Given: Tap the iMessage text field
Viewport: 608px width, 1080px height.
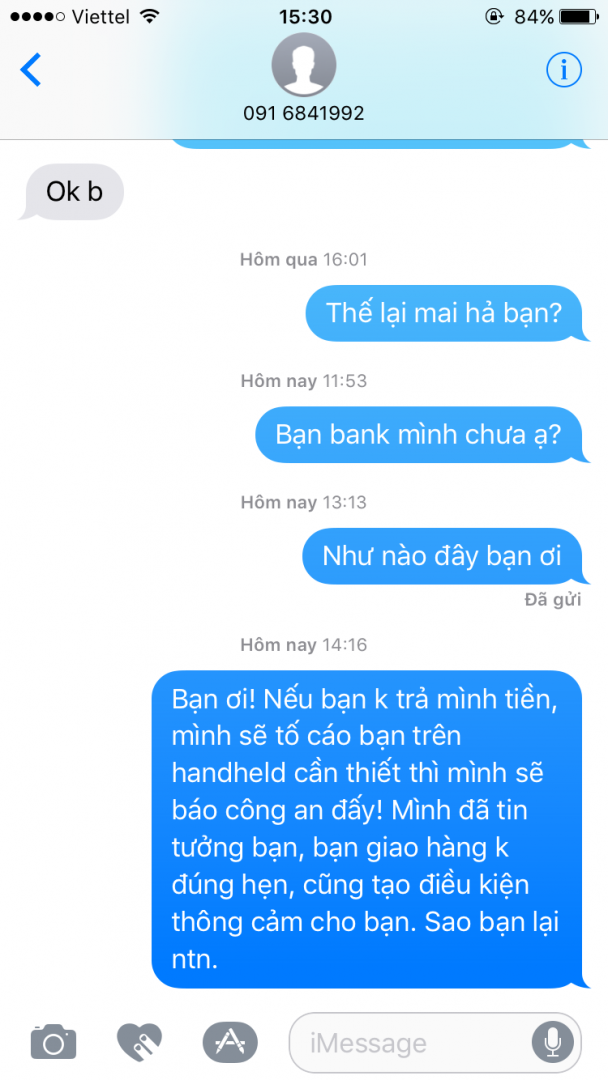Looking at the screenshot, I should pos(435,1043).
